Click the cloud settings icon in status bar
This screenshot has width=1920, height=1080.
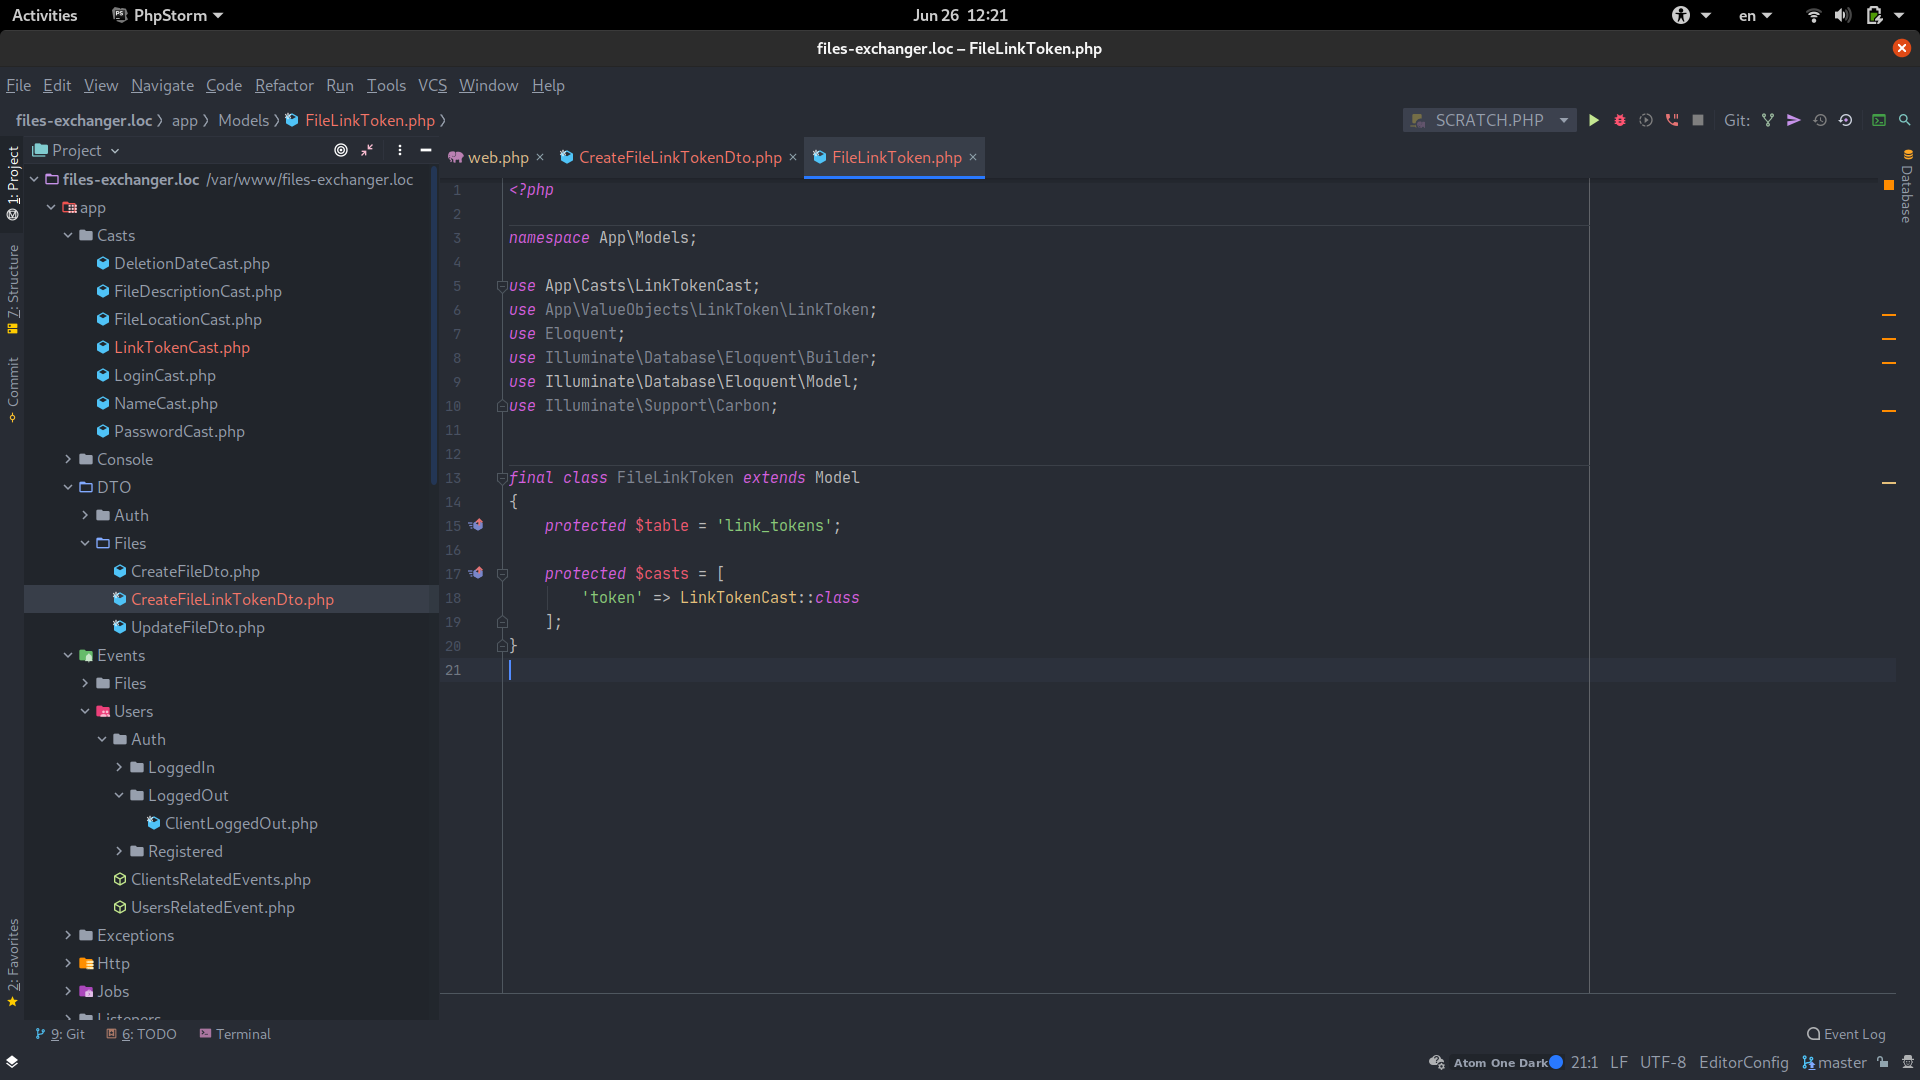pos(1437,1062)
